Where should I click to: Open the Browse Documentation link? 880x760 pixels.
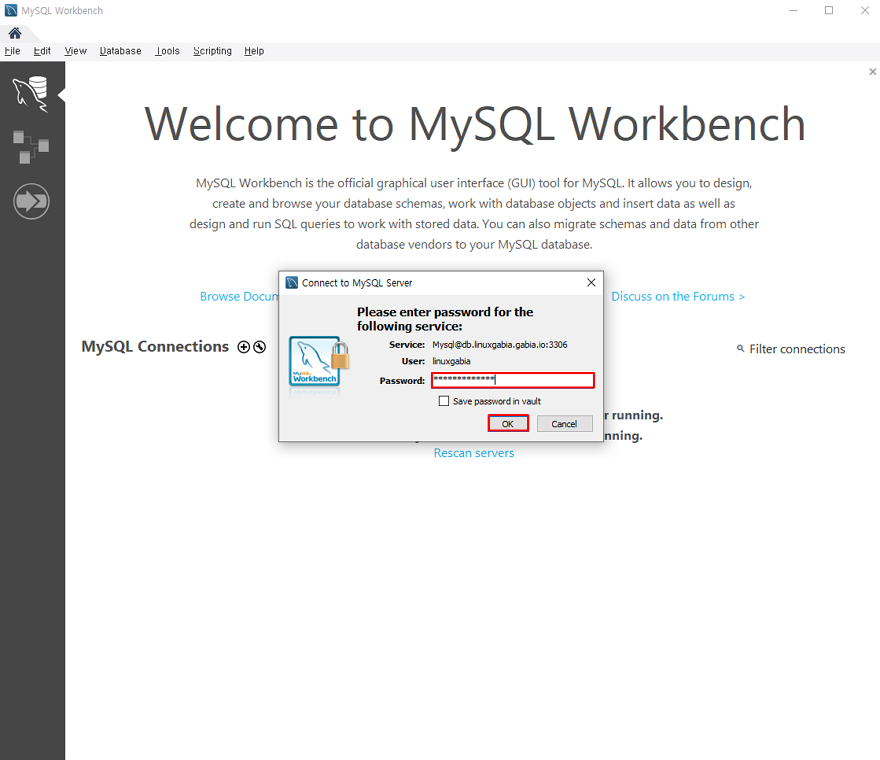(239, 296)
